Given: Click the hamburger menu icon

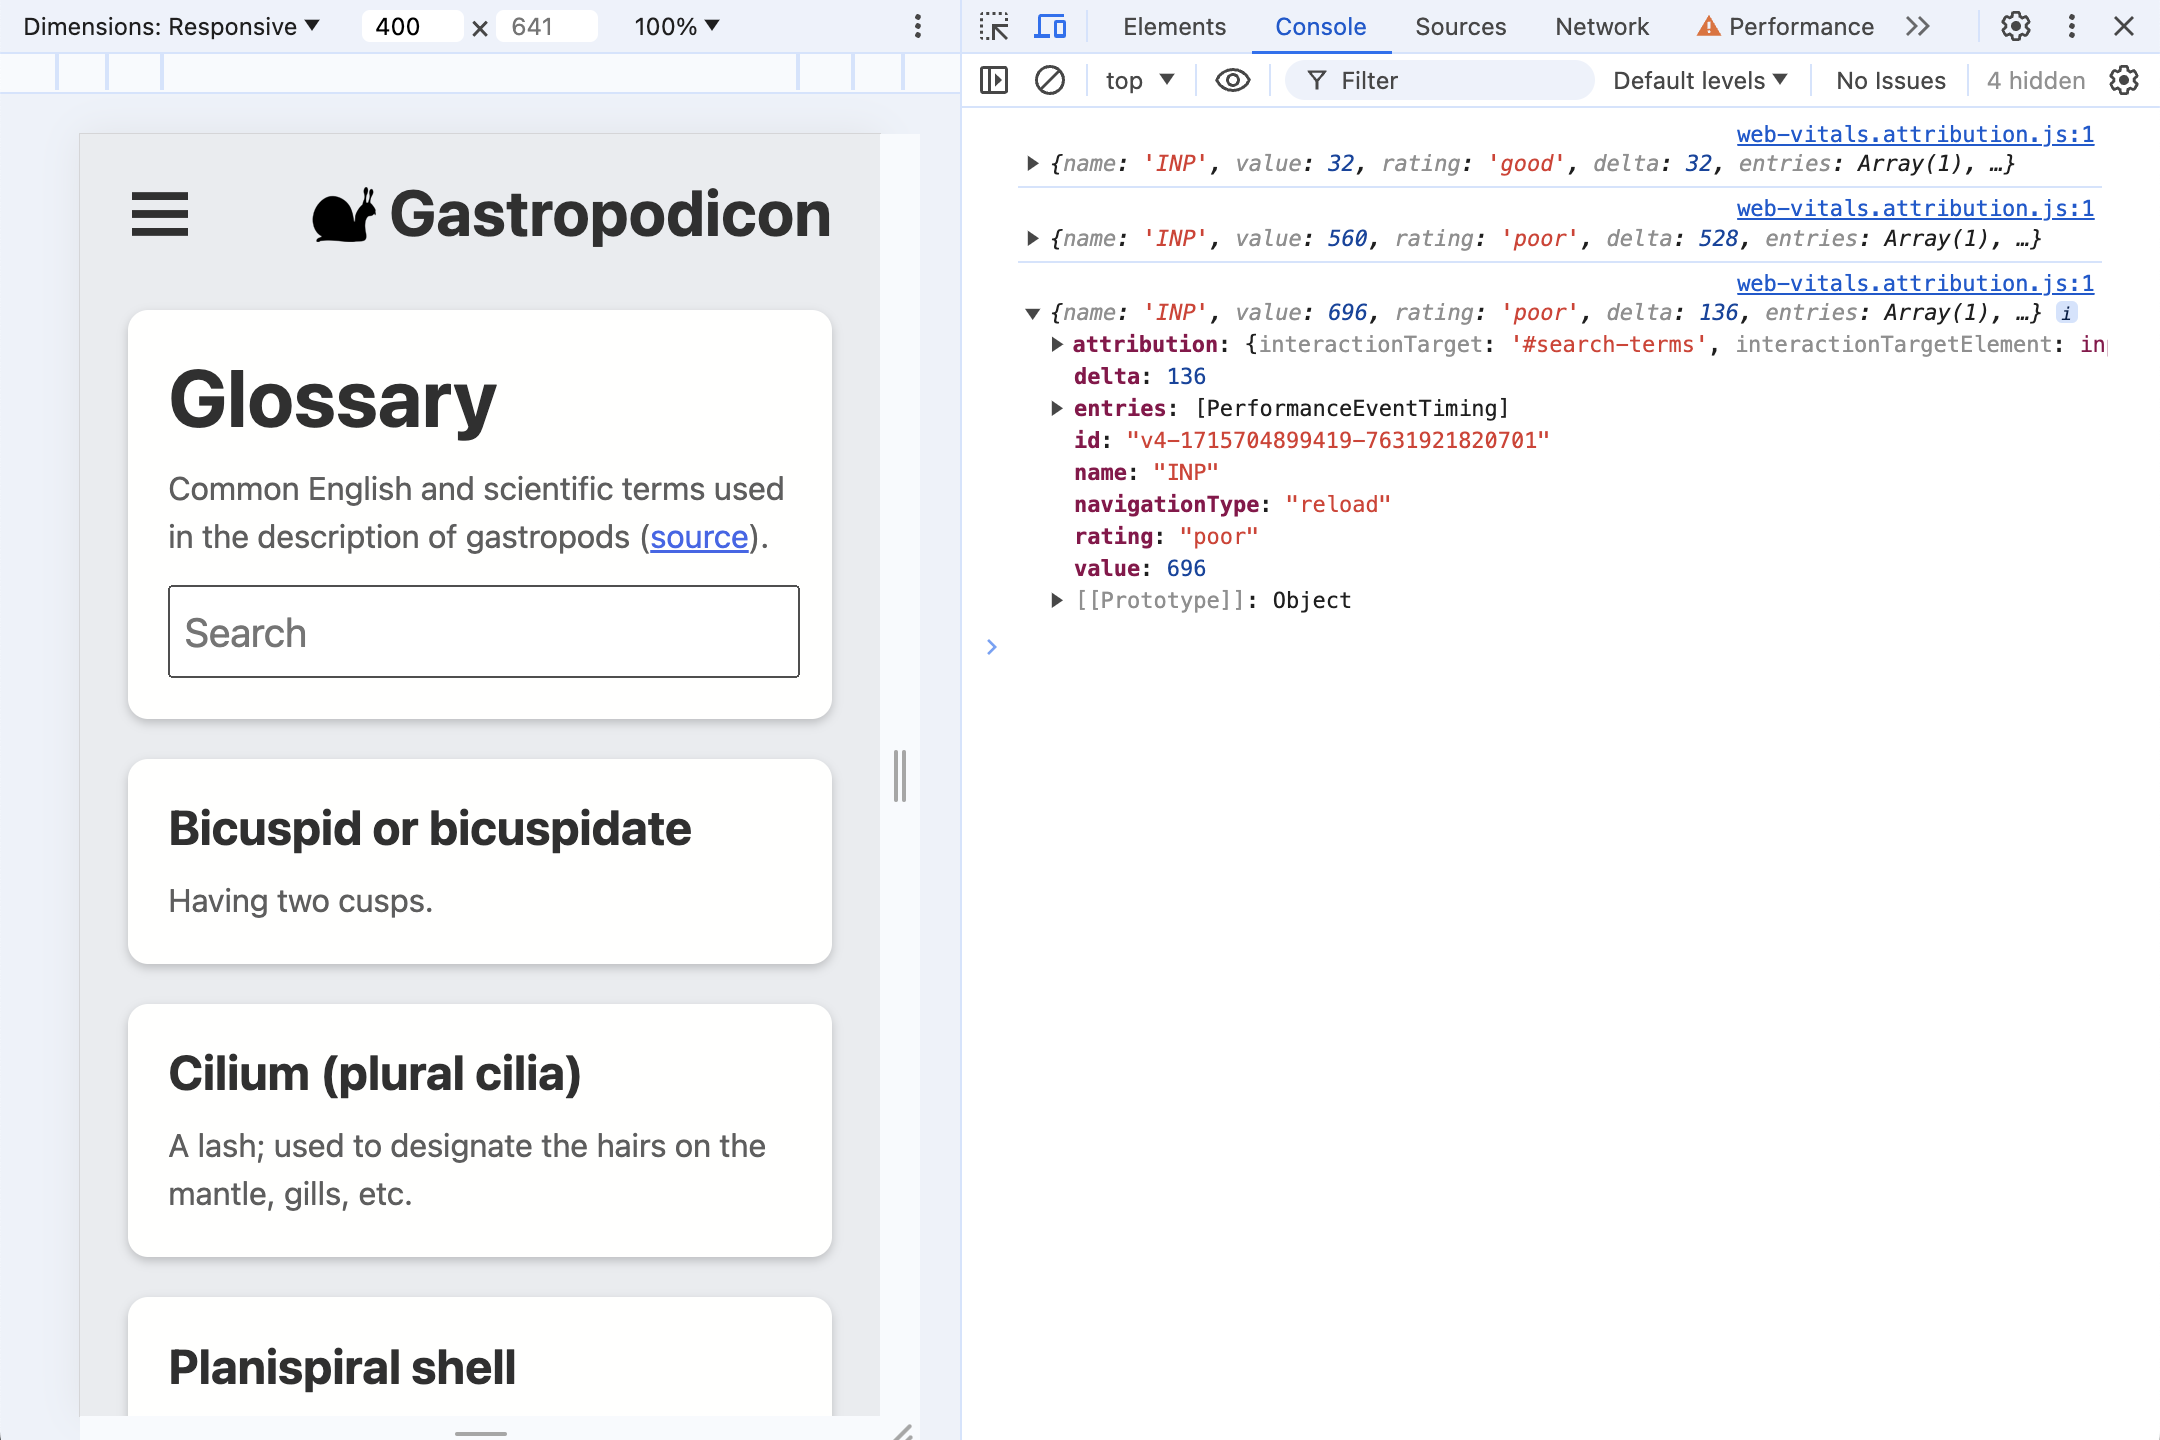Looking at the screenshot, I should (159, 211).
